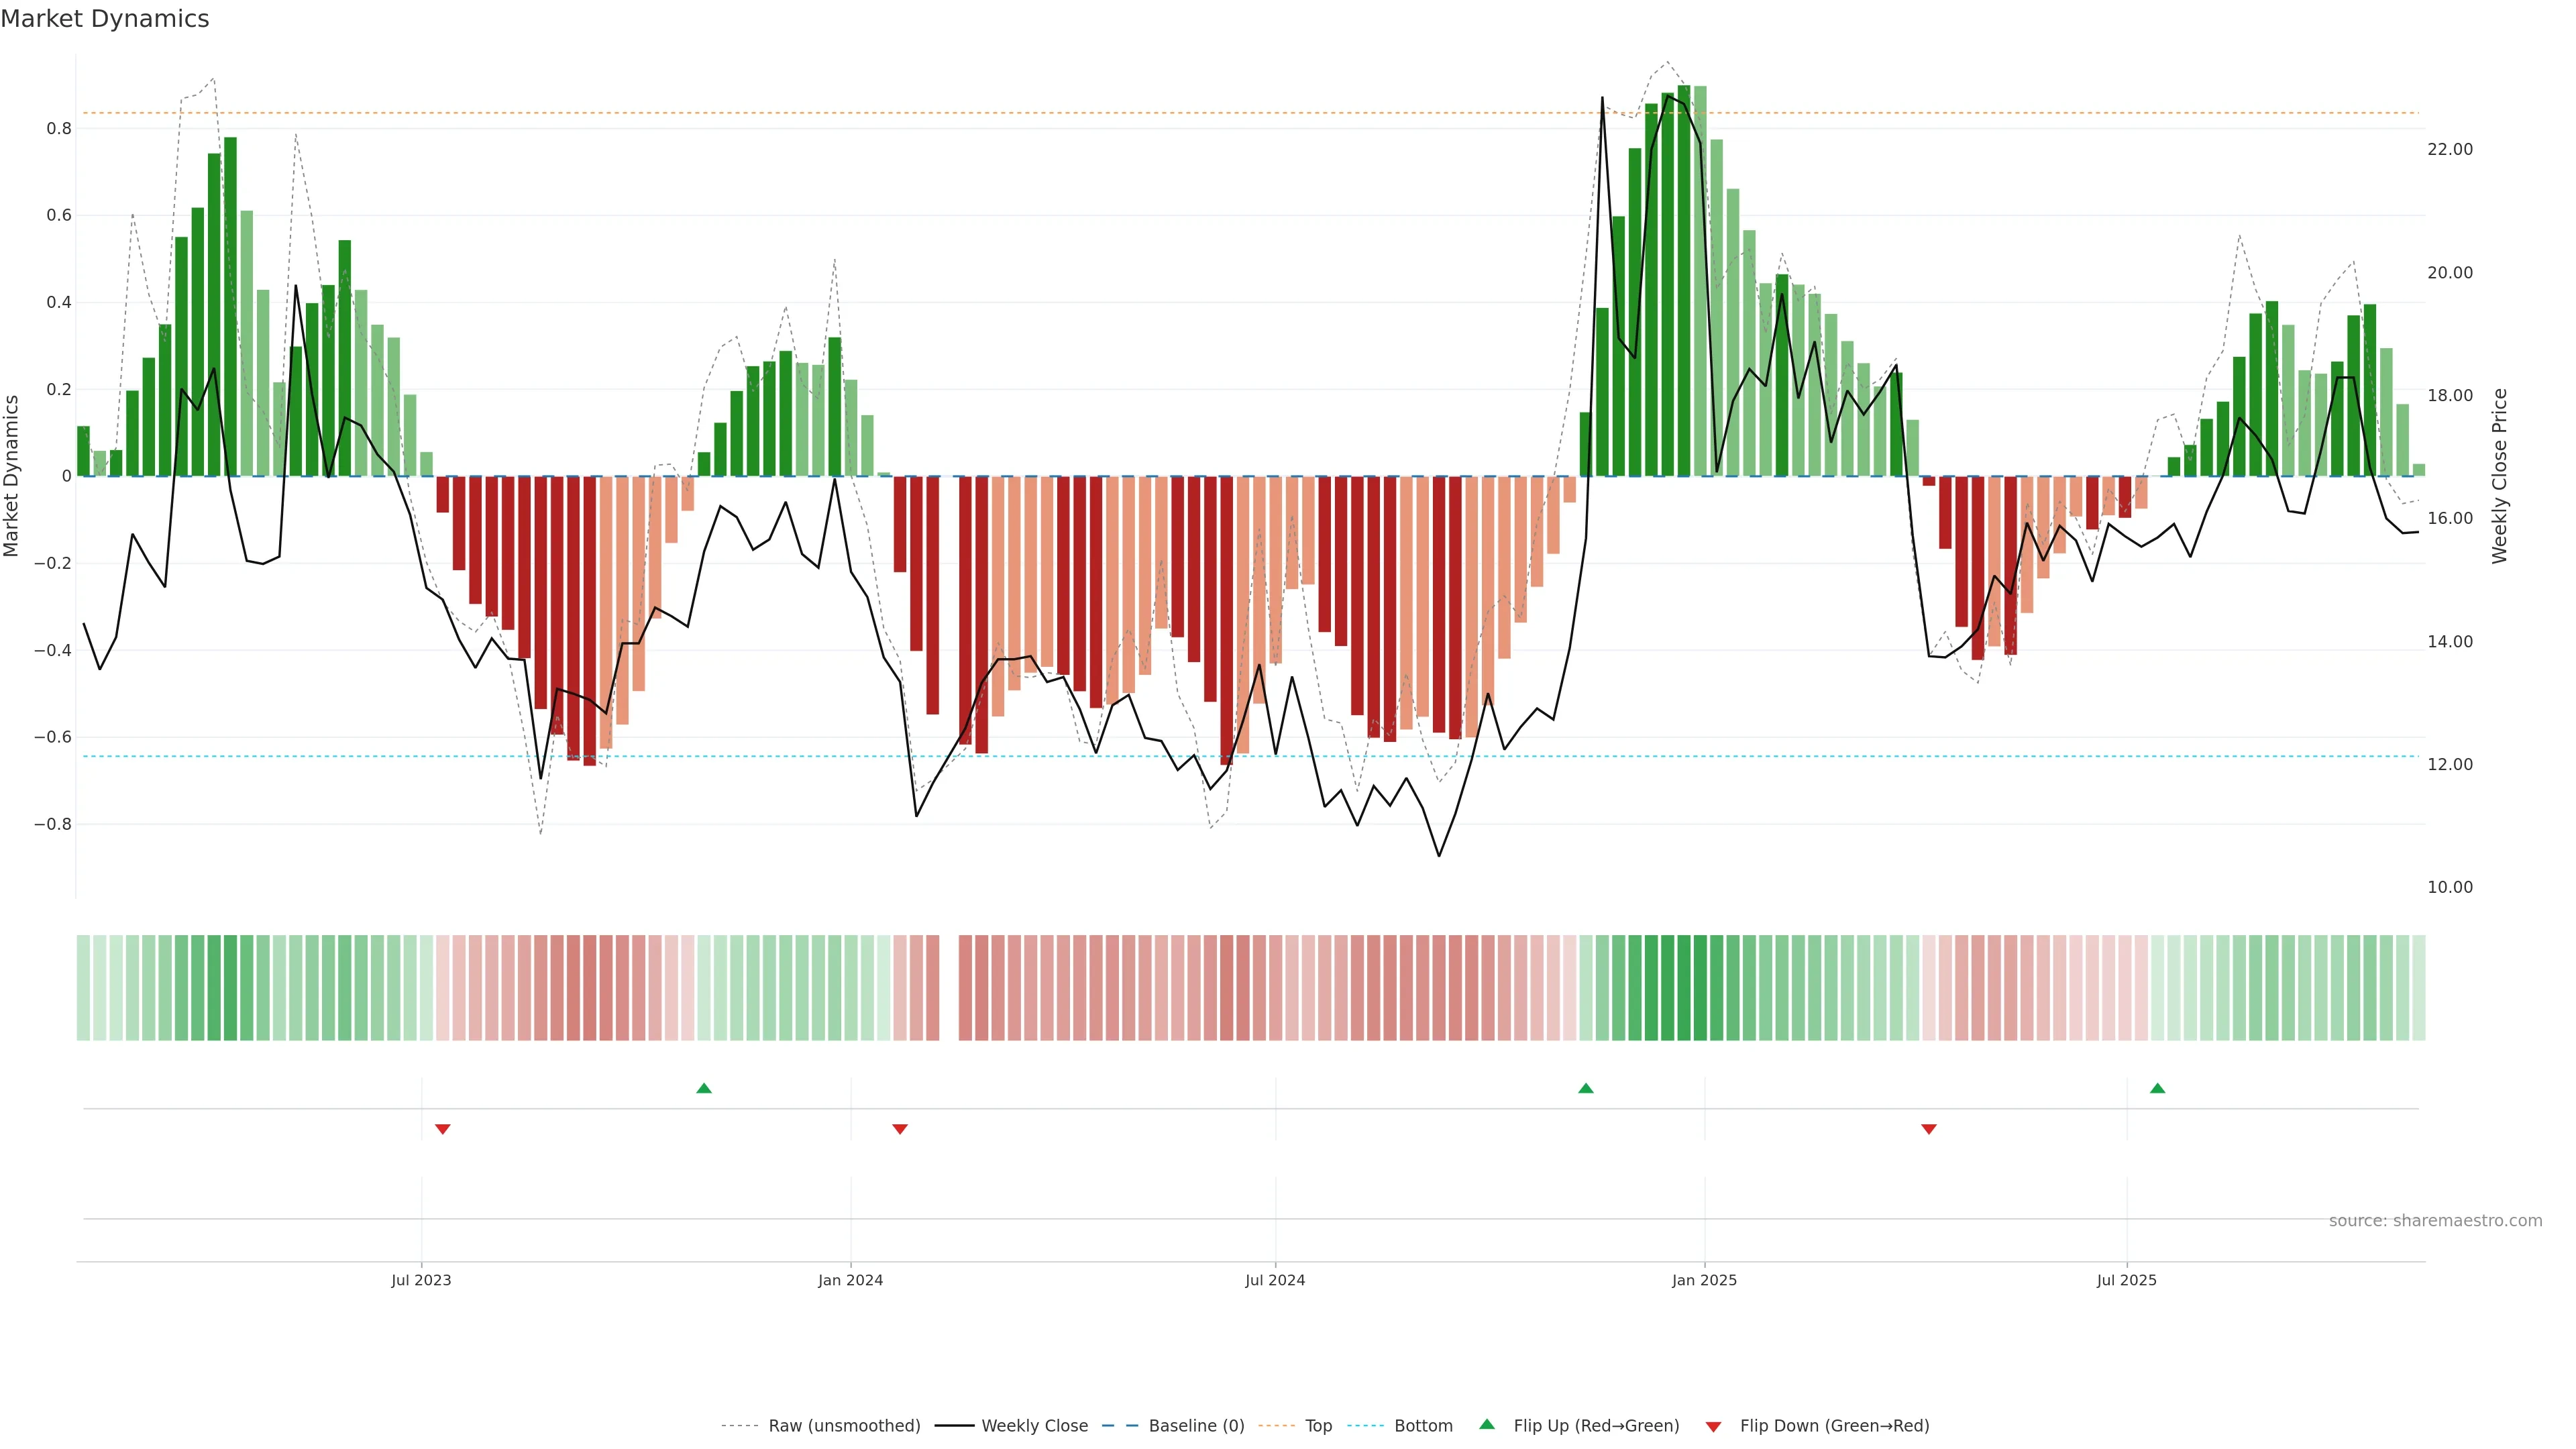Click the red flip-down triangle between Jan 2025 and Jul 2025

point(1929,1129)
